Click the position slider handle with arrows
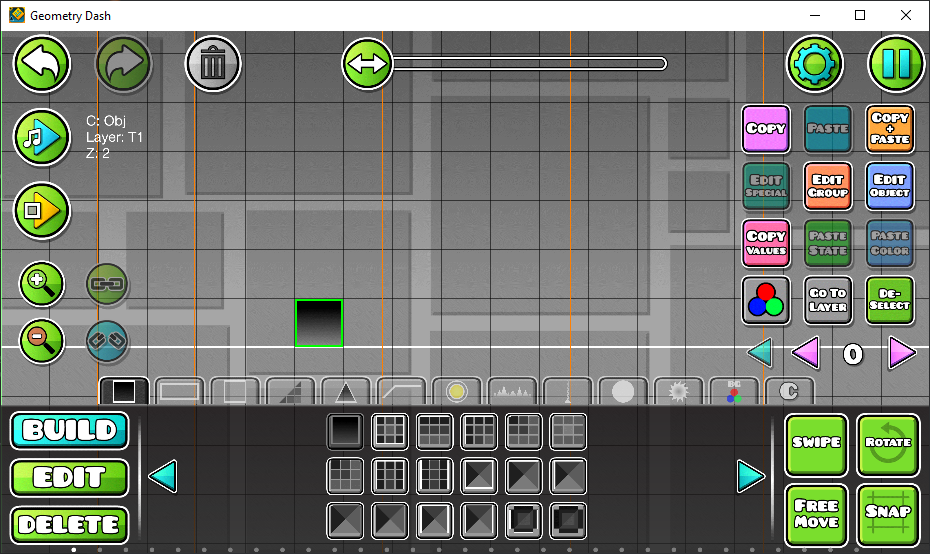 pos(367,63)
